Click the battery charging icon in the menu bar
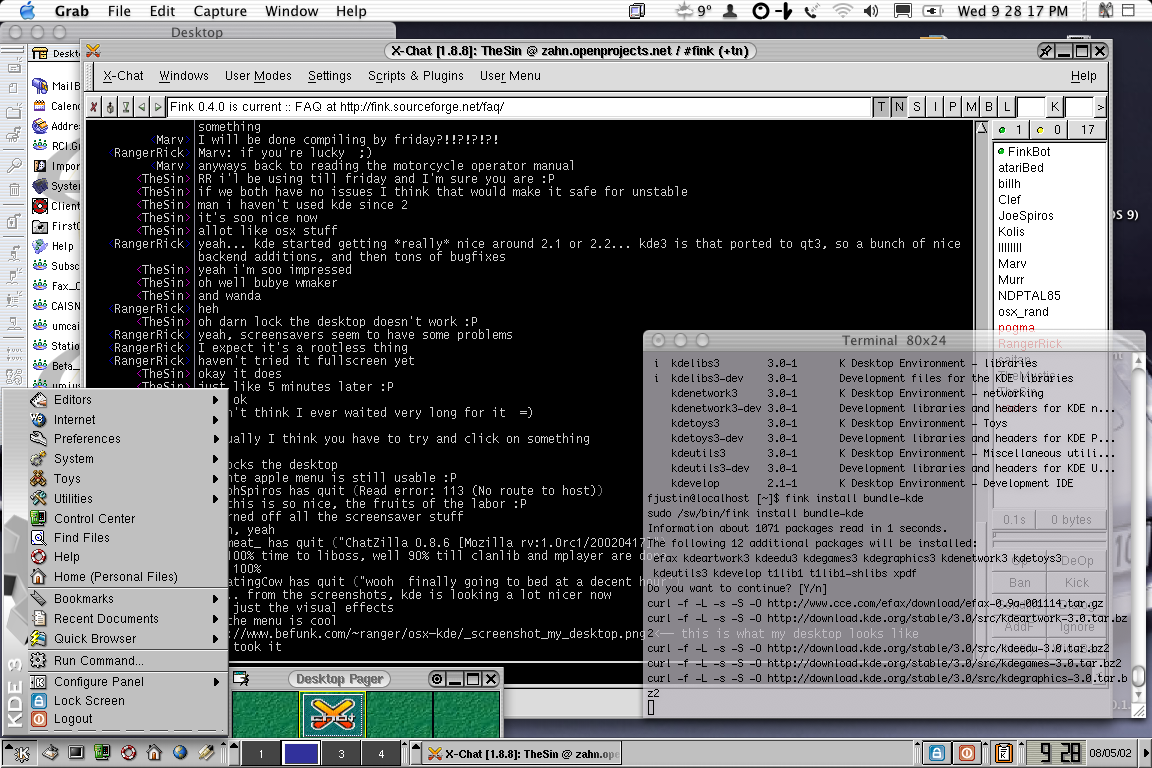 click(x=933, y=11)
